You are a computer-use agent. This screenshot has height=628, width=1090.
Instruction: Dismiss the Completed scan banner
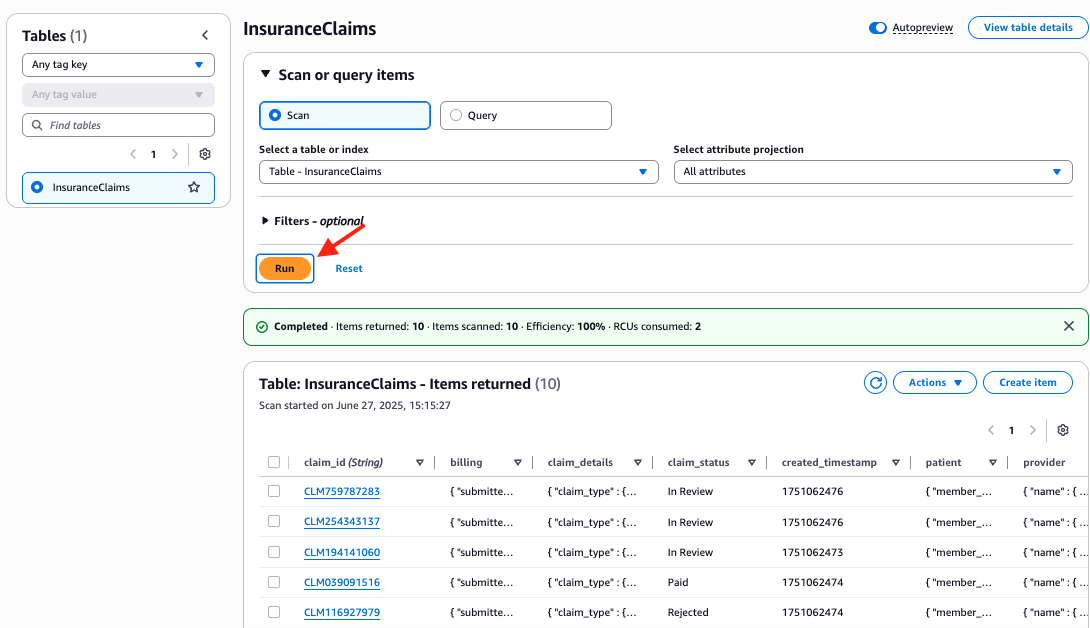tap(1069, 326)
